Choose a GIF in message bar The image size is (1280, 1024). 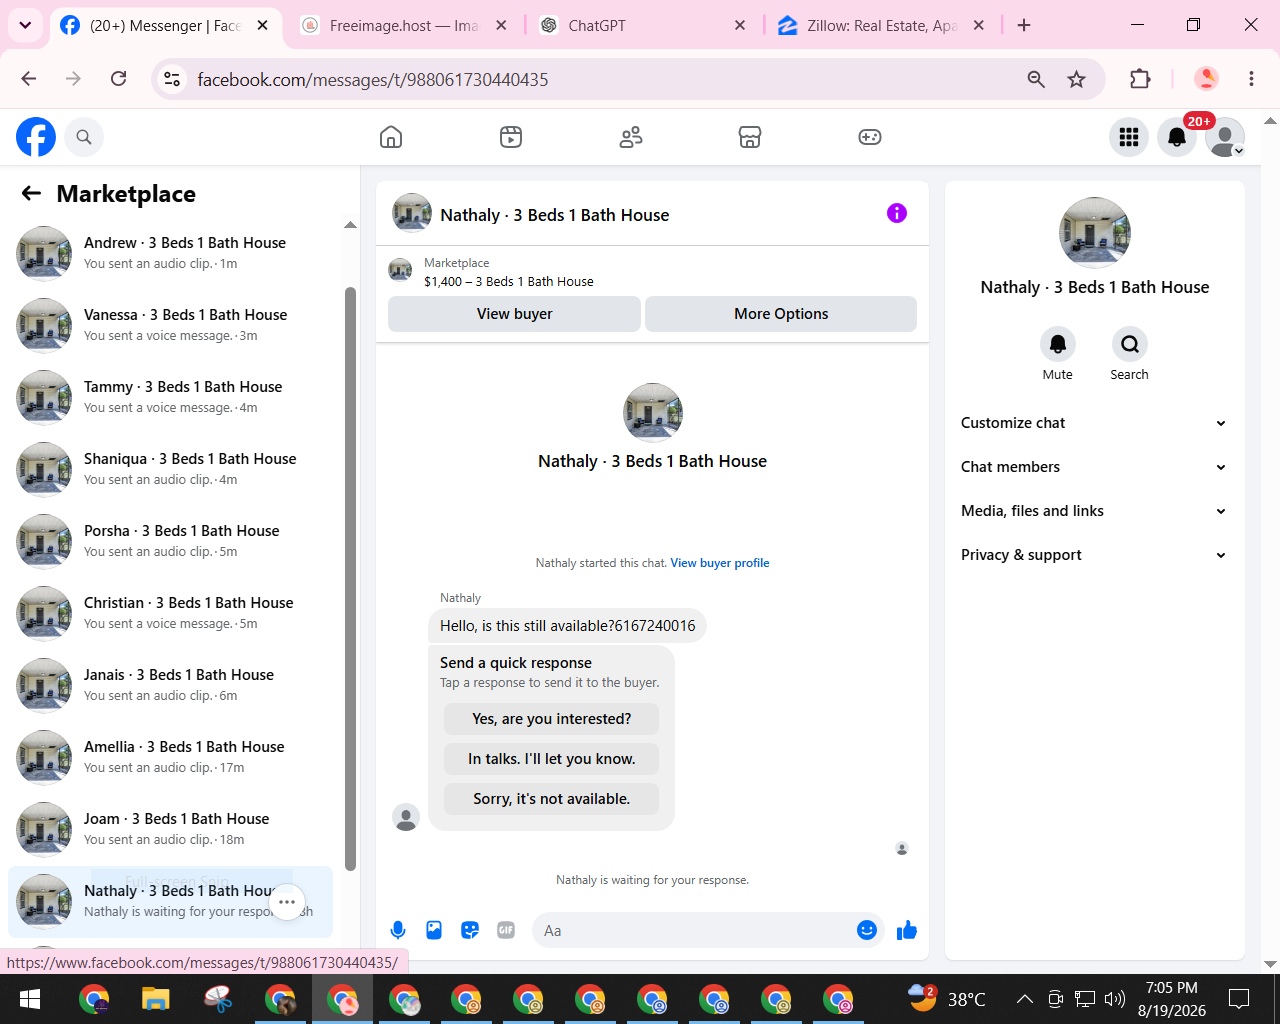(x=506, y=930)
